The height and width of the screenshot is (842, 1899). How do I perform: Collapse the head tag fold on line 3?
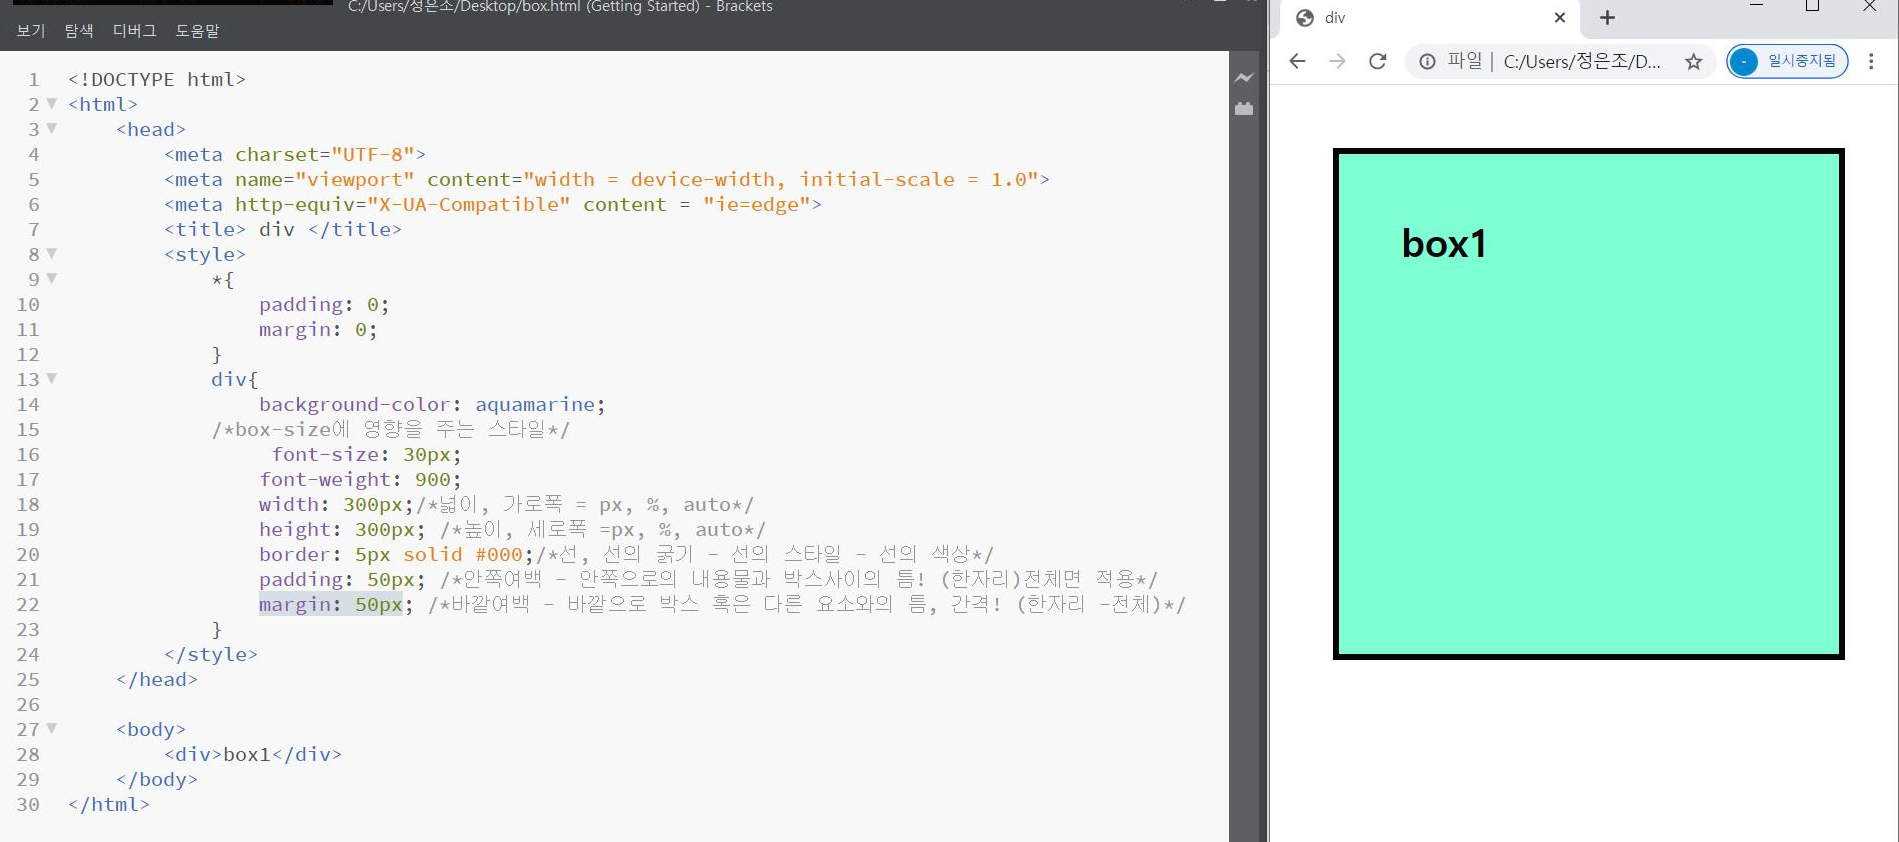tap(51, 128)
